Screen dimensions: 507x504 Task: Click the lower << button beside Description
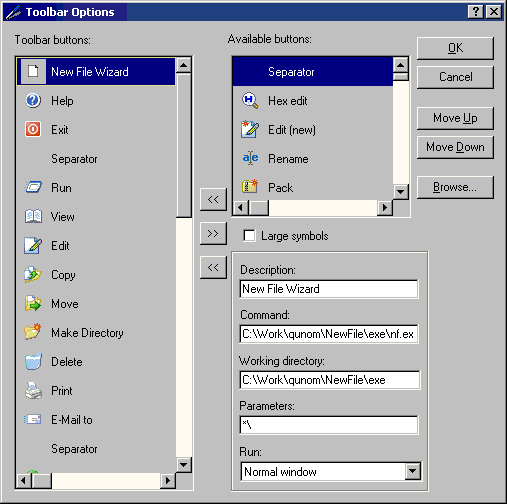pos(213,267)
